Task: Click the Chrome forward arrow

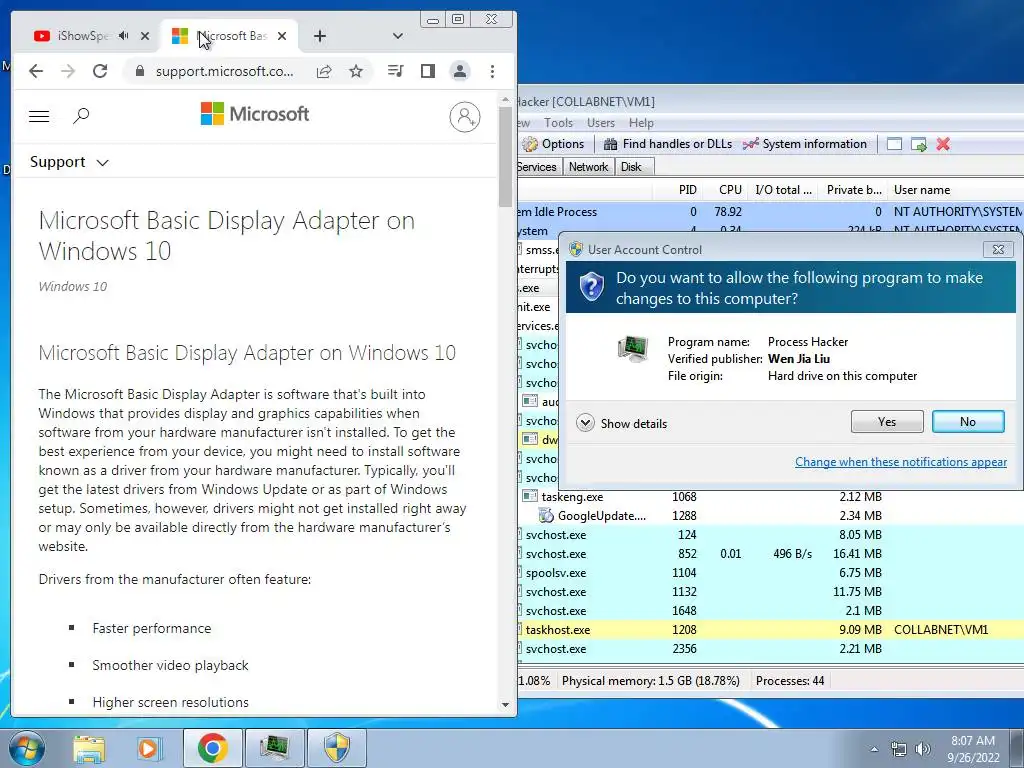Action: [x=68, y=71]
